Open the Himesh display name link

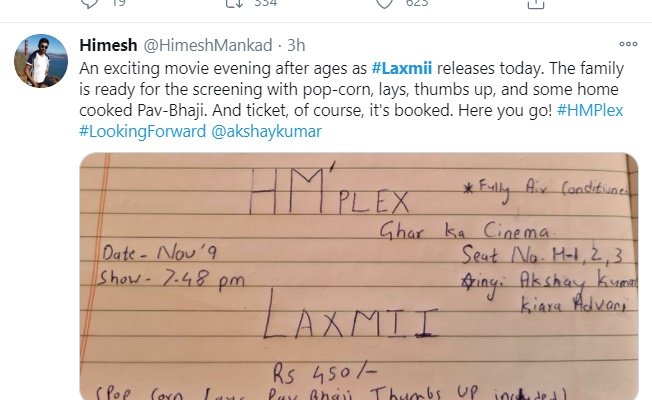click(103, 46)
